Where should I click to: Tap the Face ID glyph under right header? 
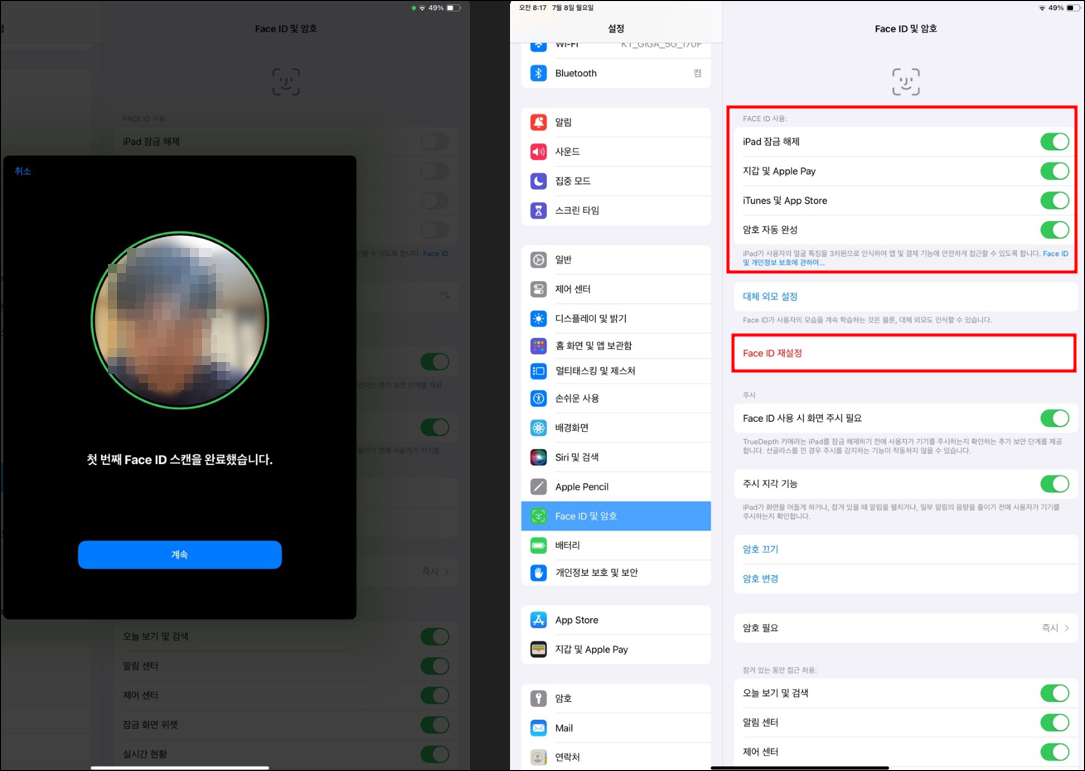click(906, 82)
